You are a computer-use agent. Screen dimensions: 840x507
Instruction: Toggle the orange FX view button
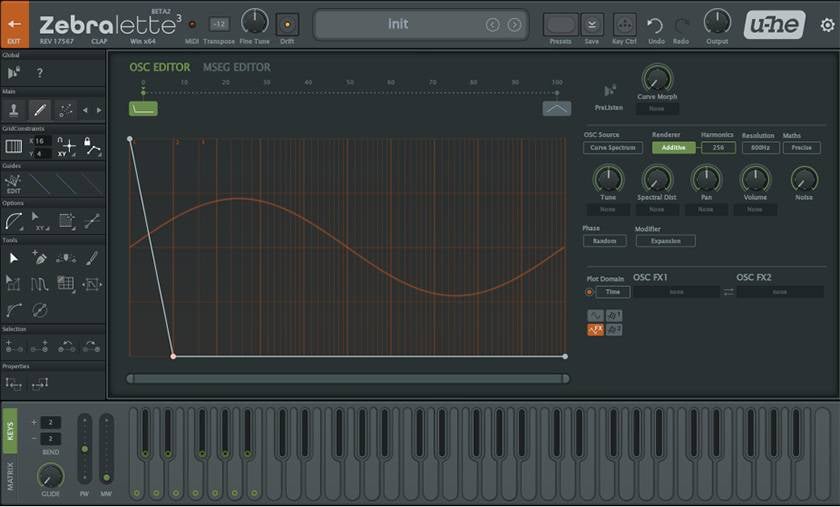point(595,330)
